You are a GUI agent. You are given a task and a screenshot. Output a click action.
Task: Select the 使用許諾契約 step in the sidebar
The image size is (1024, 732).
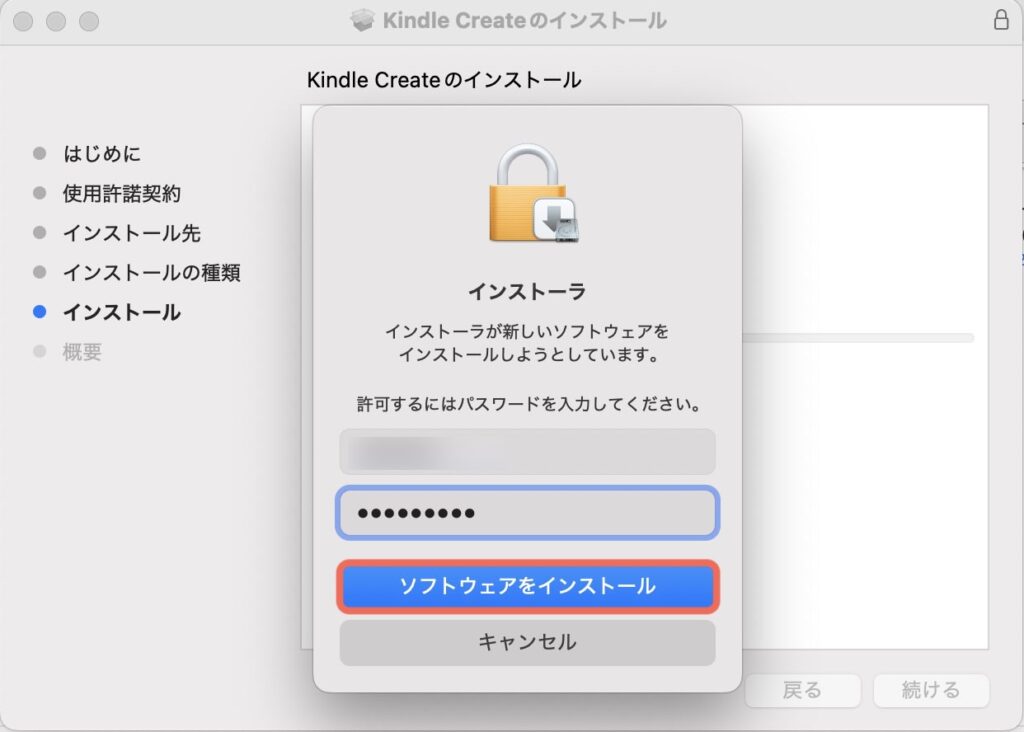(122, 193)
